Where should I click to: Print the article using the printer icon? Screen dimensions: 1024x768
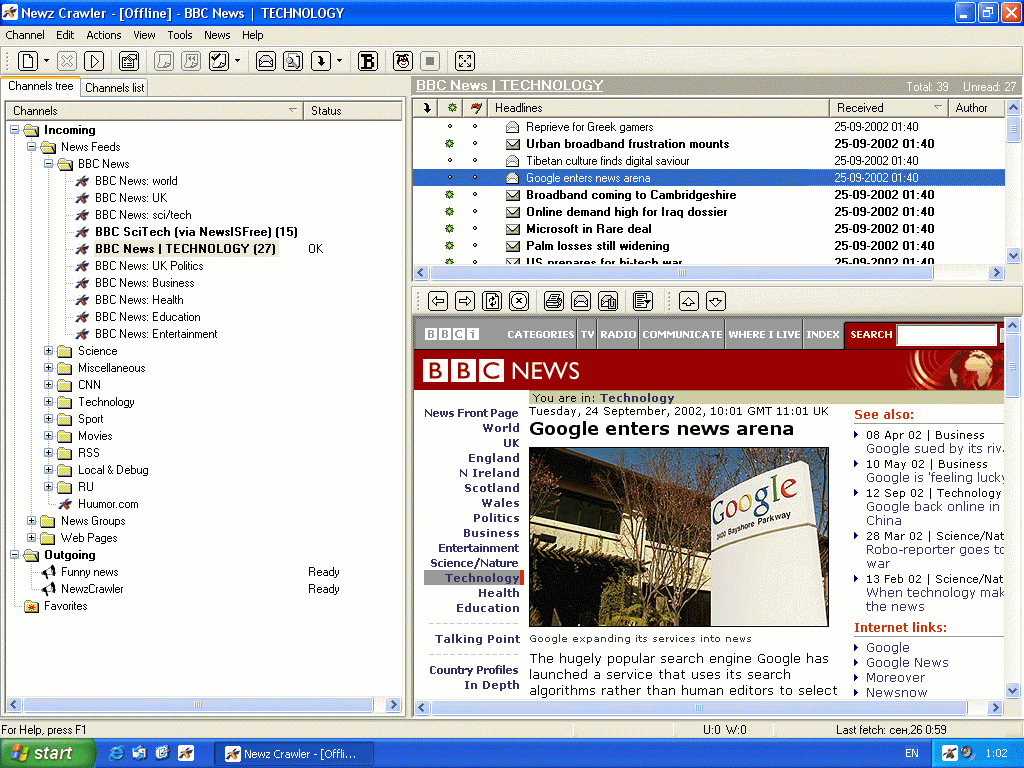[554, 301]
